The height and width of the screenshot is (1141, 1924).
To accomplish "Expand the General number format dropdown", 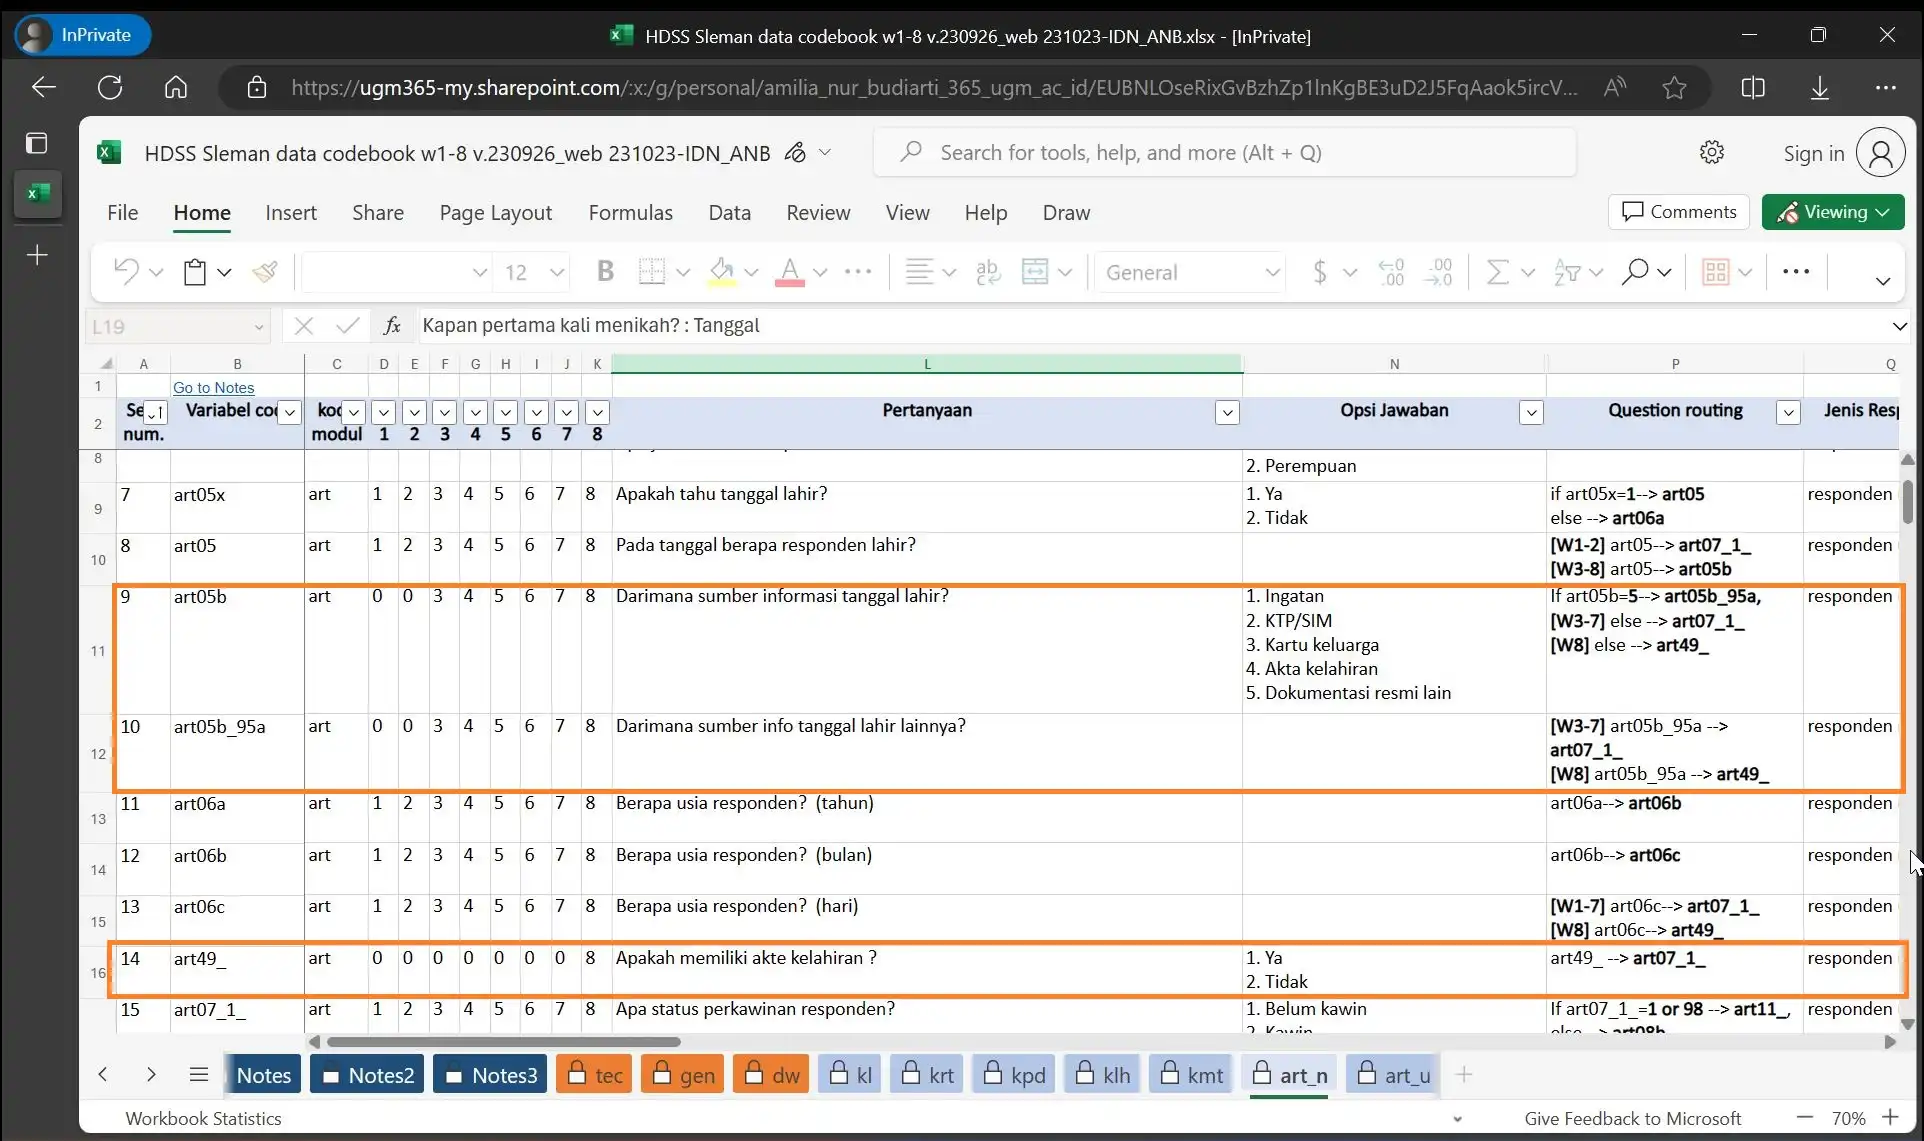I will point(1272,272).
